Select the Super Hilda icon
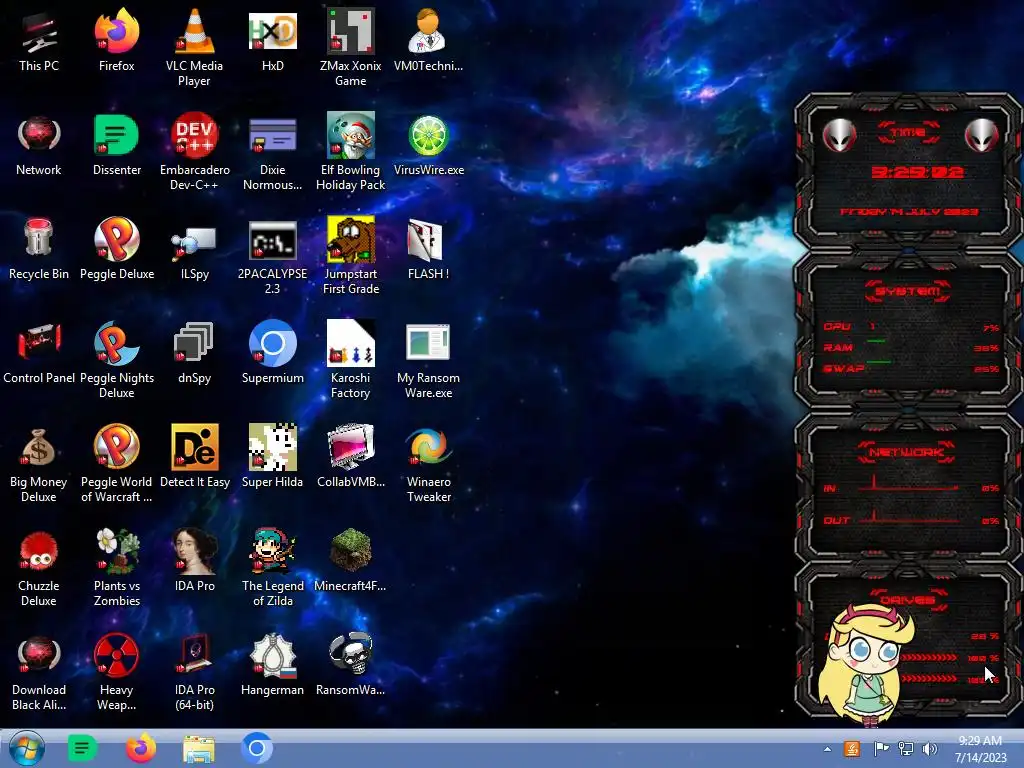 pos(272,447)
